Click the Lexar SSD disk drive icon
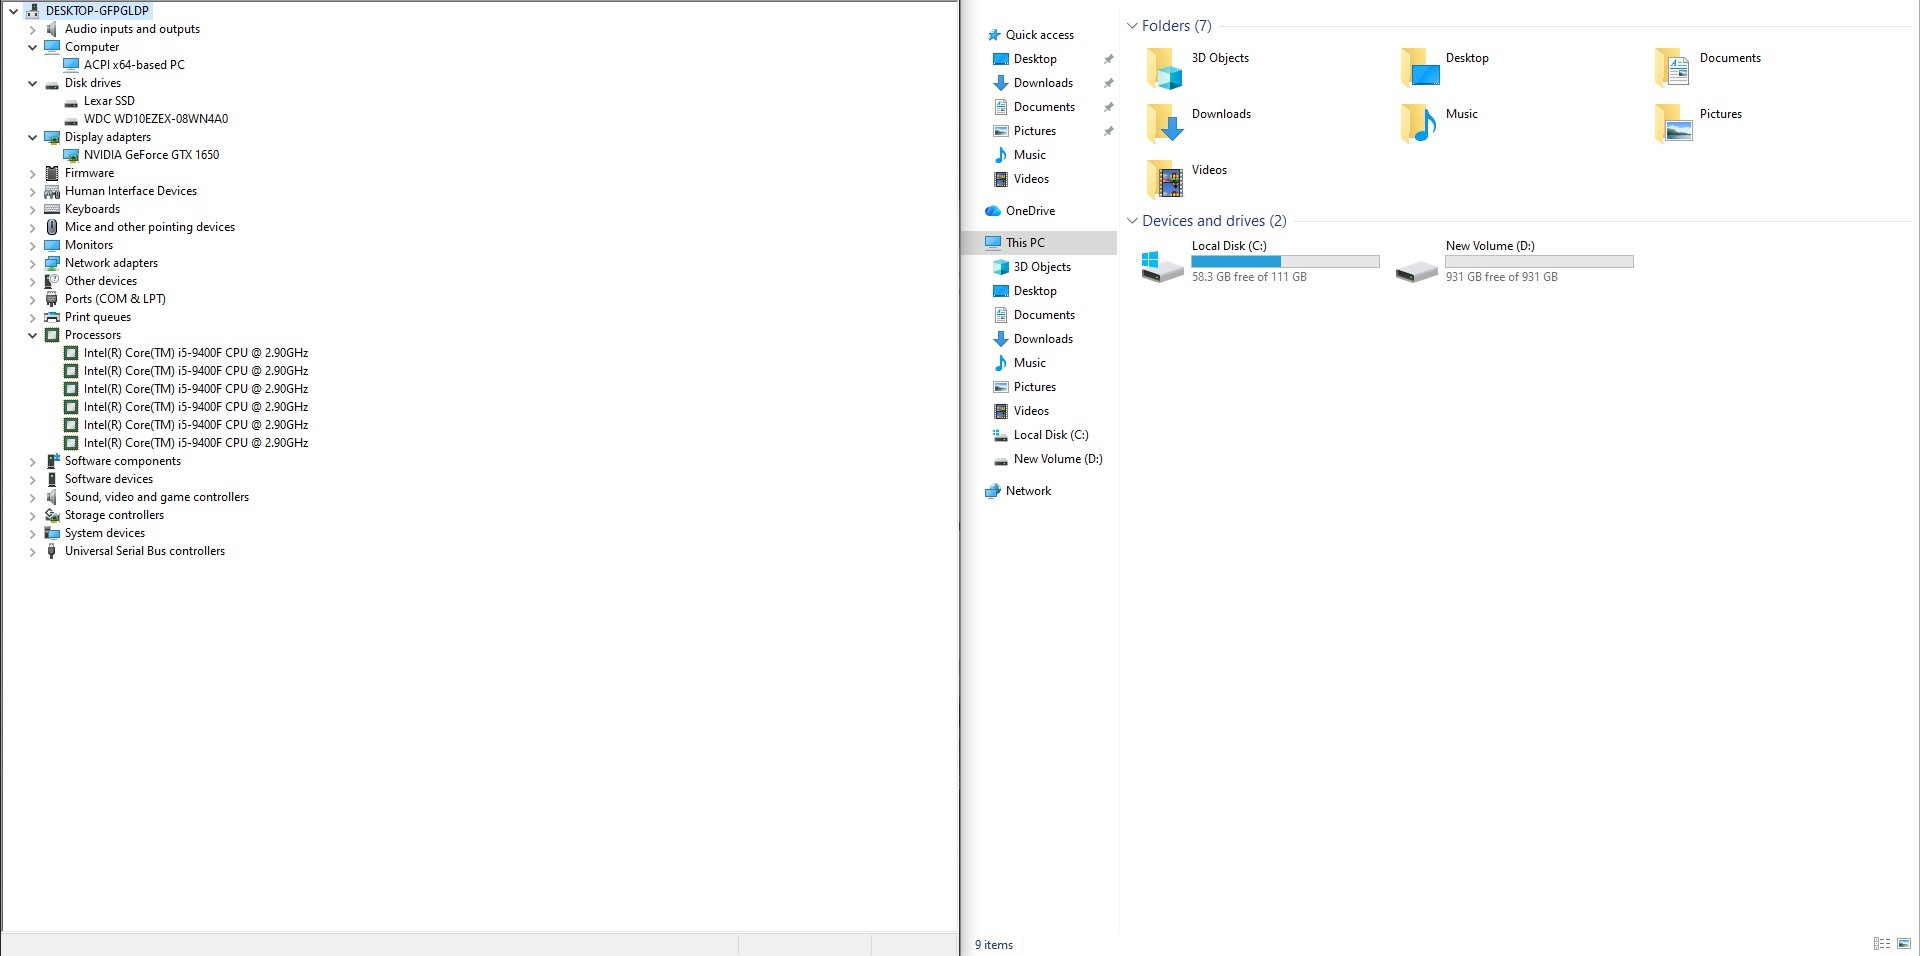Image resolution: width=1920 pixels, height=956 pixels. [x=71, y=102]
